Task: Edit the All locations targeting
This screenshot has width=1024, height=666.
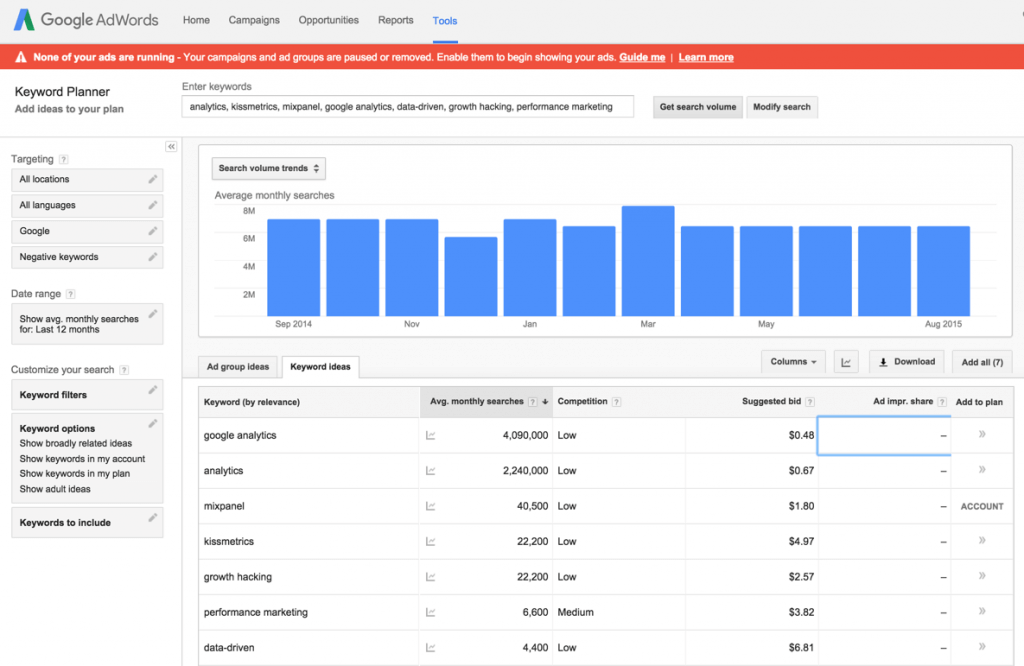Action: 153,179
